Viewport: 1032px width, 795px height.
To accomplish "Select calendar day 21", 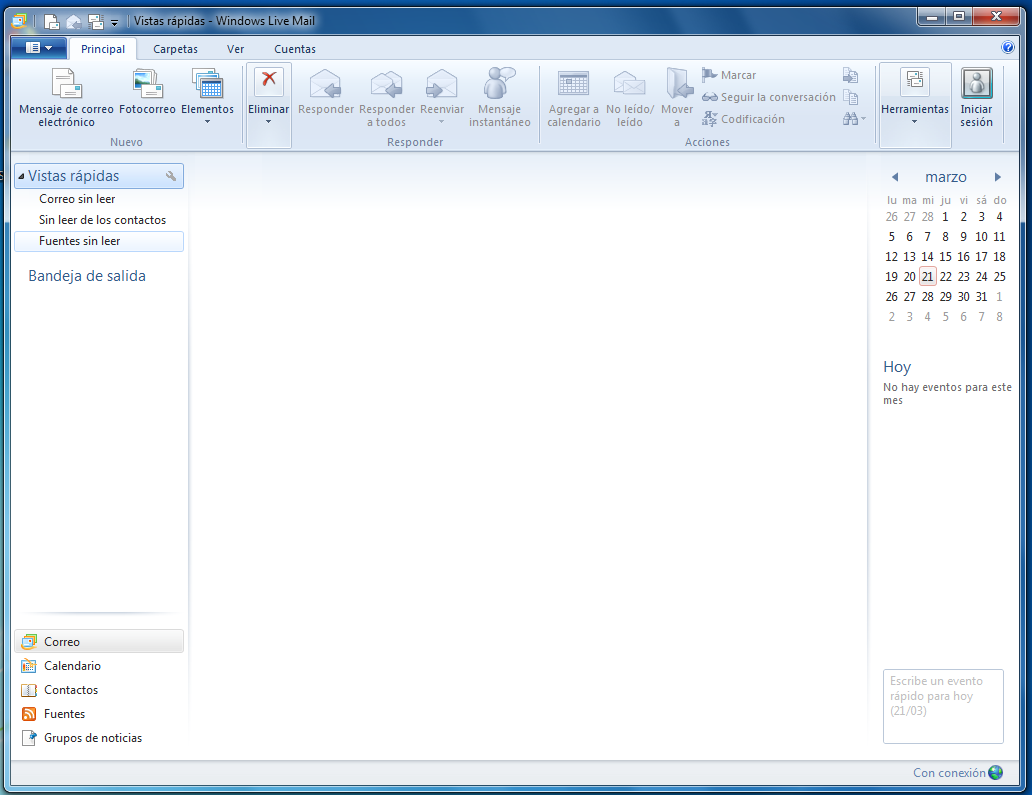I will pyautogui.click(x=927, y=276).
